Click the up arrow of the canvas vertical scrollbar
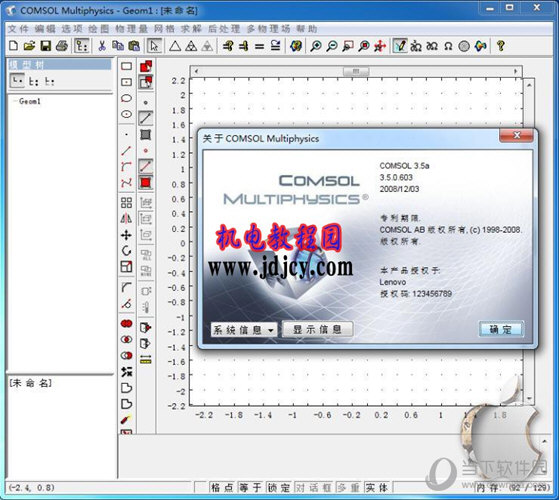Image resolution: width=559 pixels, height=500 pixels. [x=529, y=85]
